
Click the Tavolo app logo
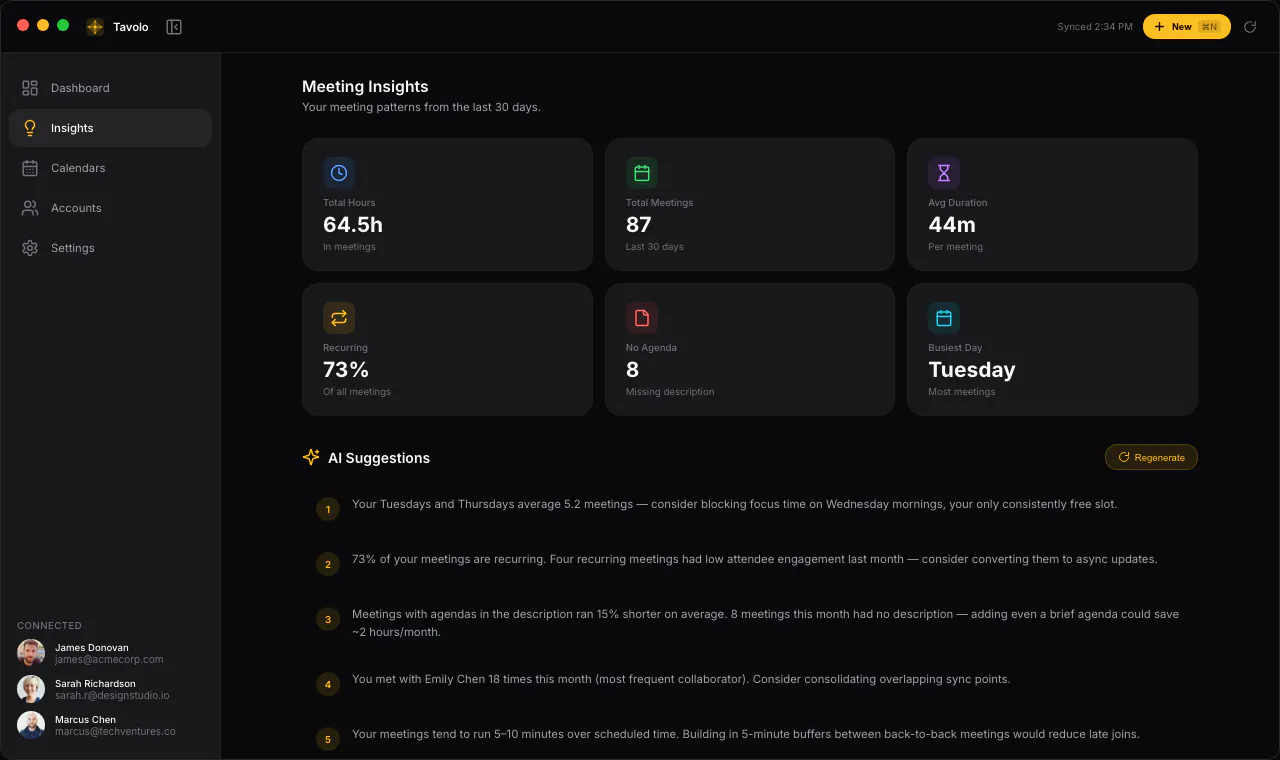(x=95, y=27)
